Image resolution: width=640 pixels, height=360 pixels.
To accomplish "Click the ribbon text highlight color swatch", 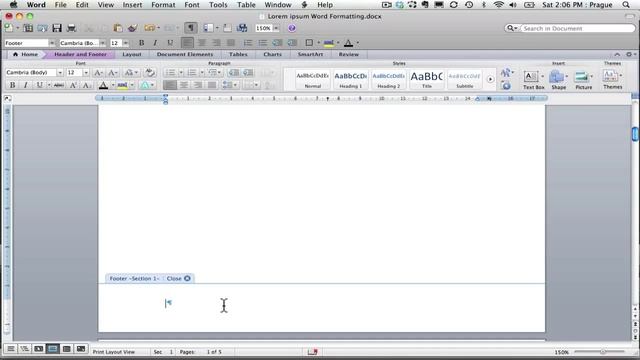I will click(122, 85).
